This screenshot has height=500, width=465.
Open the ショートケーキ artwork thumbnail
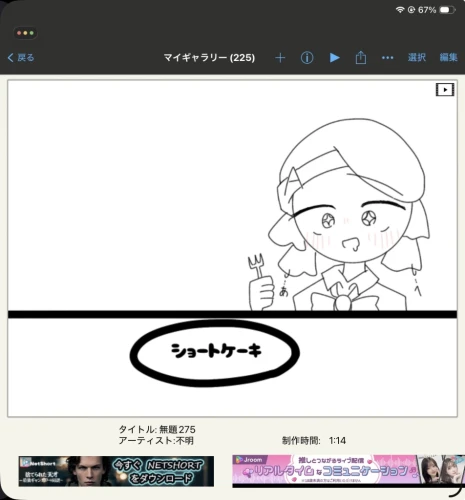(232, 248)
